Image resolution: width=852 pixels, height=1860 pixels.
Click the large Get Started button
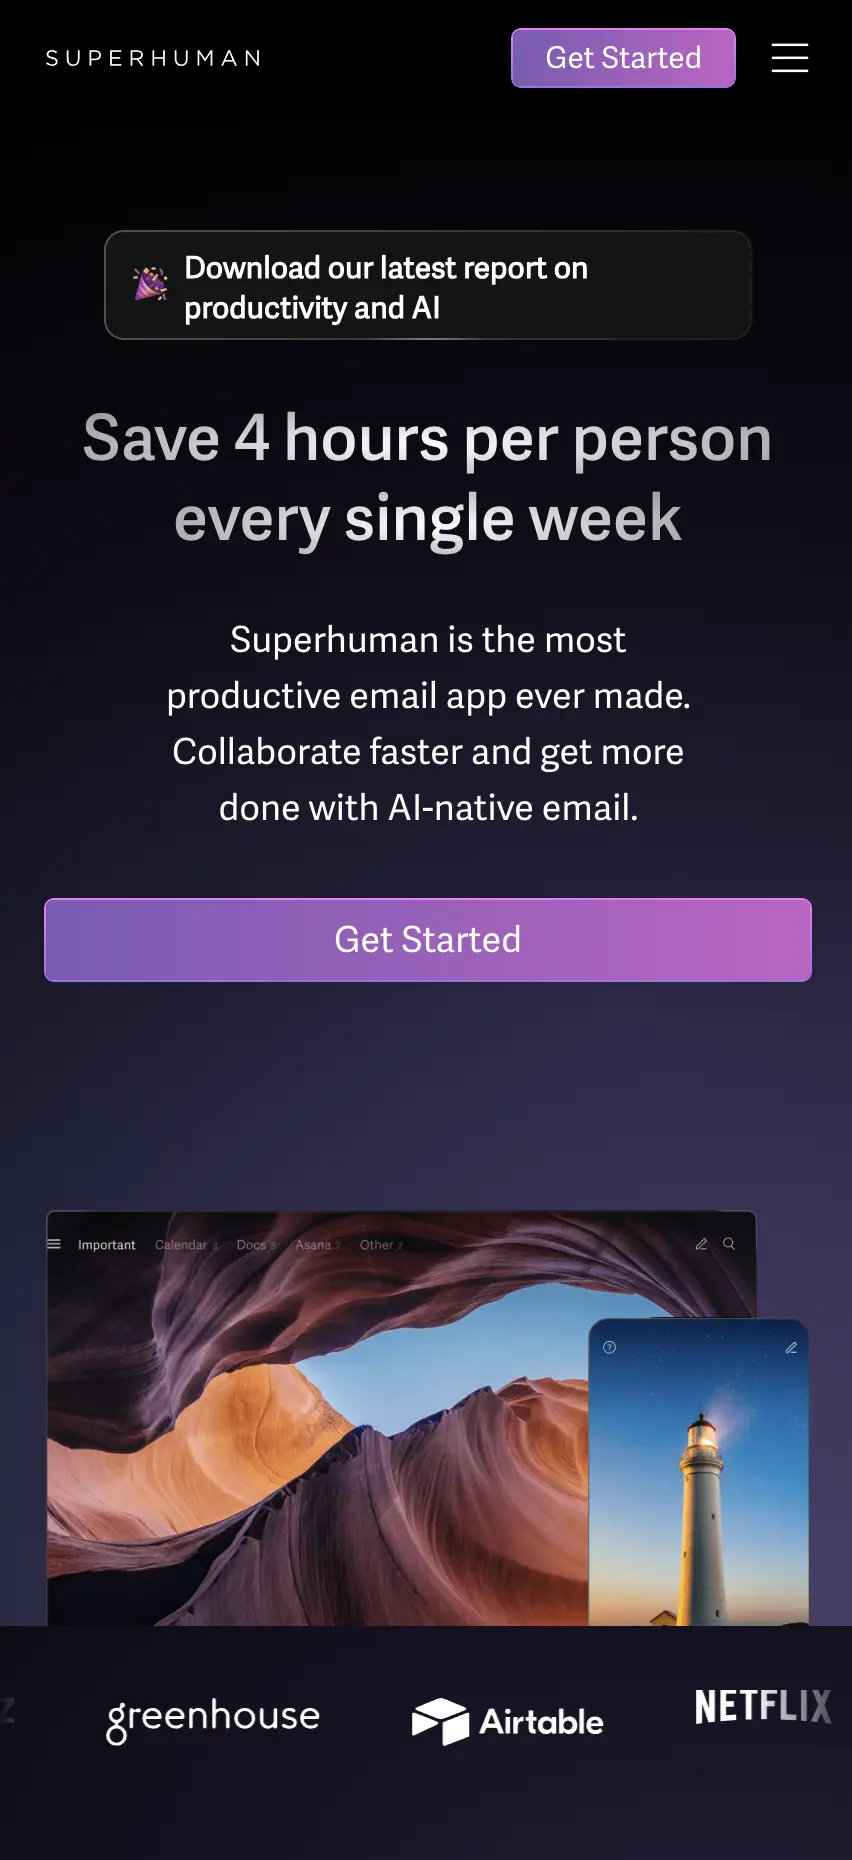point(428,940)
